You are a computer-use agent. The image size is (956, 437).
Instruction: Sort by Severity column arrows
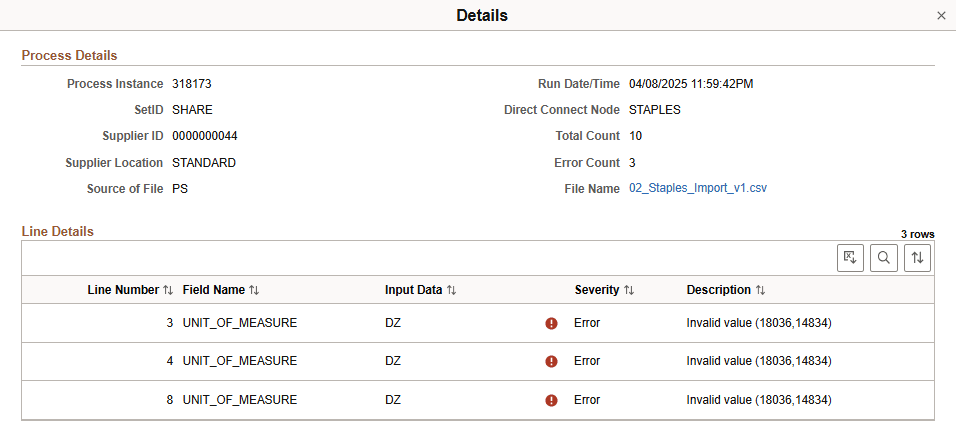[x=629, y=290]
